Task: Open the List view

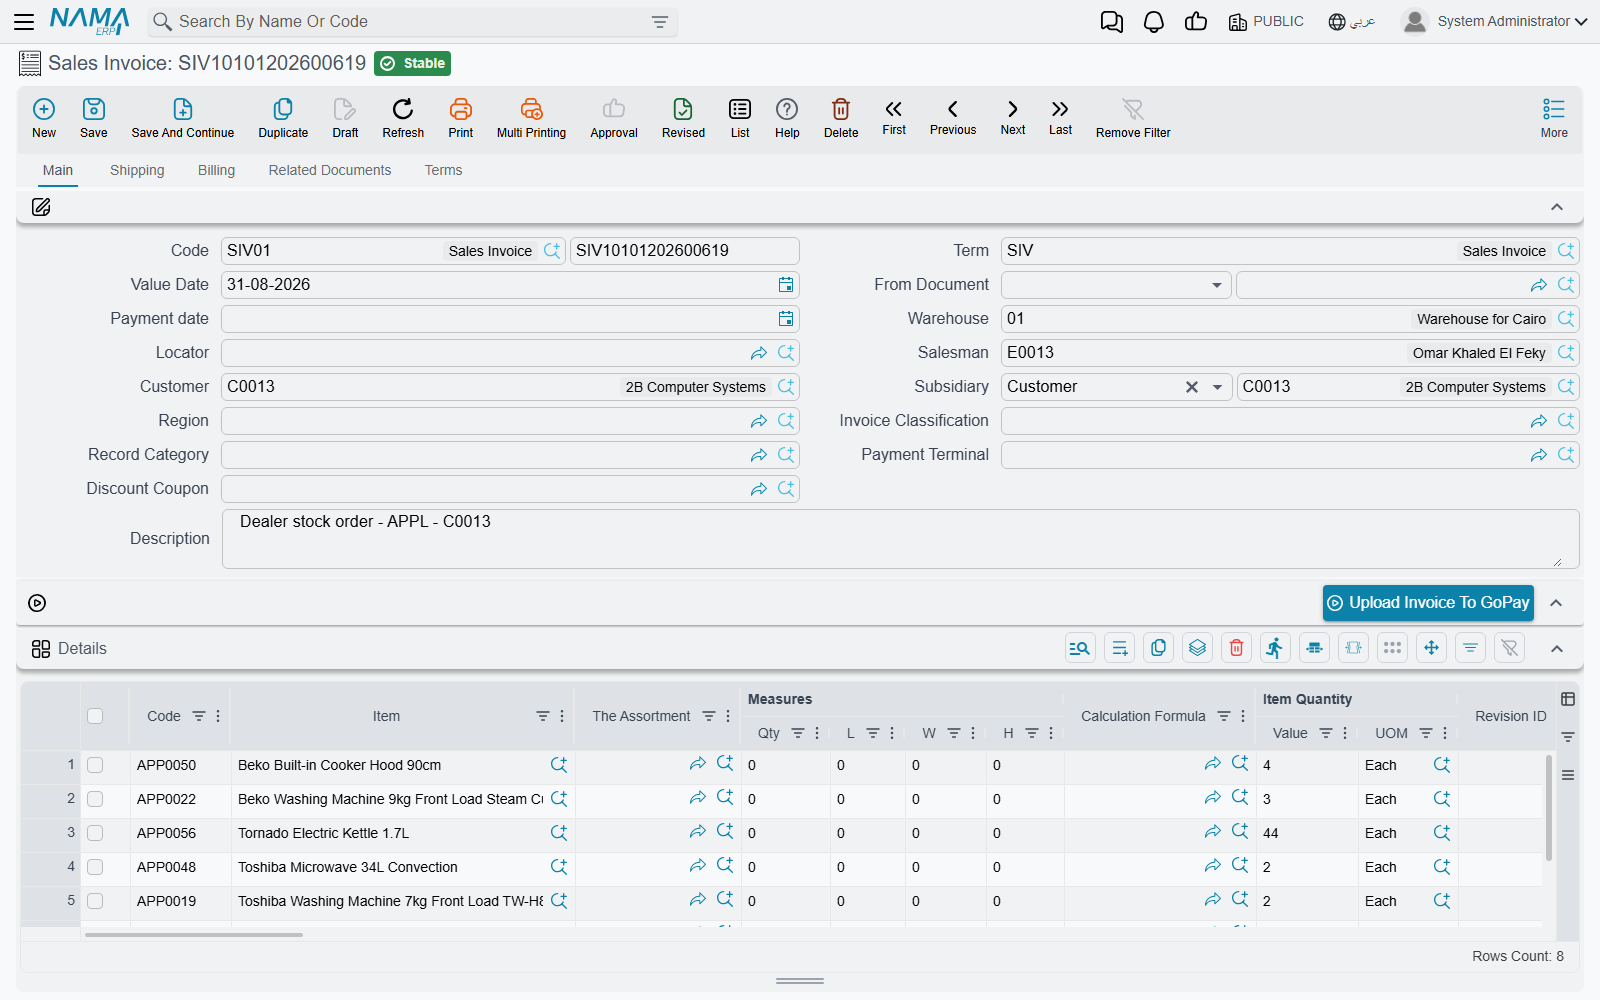Action: coord(740,118)
